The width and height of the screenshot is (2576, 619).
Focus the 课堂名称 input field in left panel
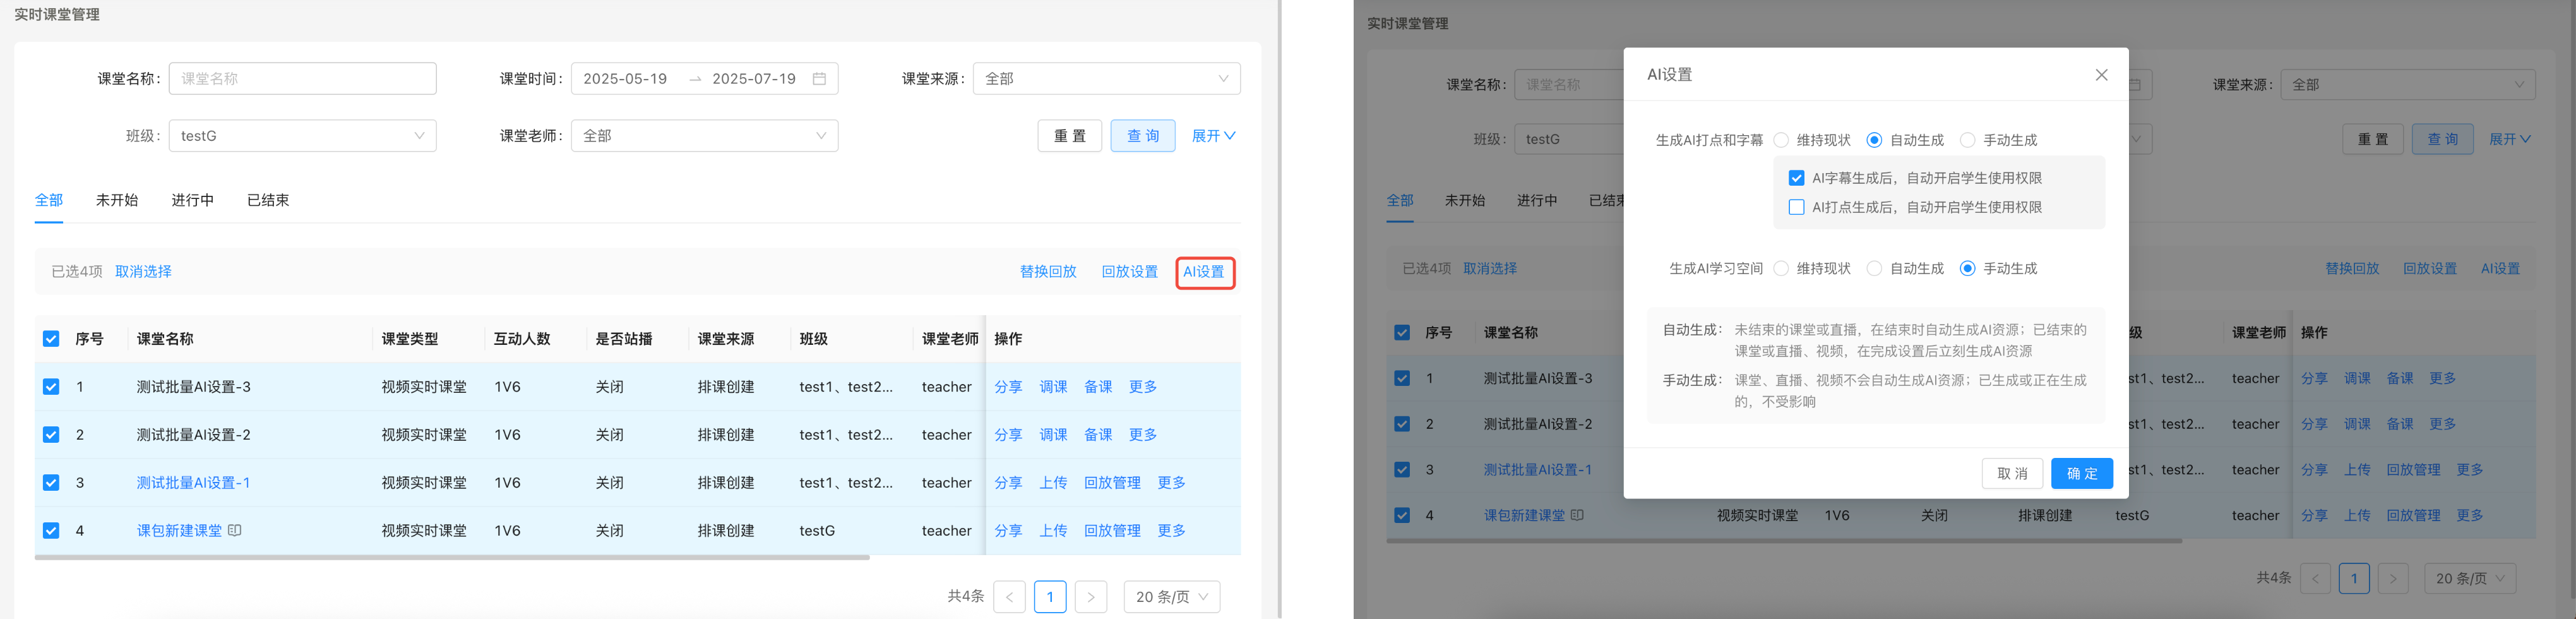point(302,79)
